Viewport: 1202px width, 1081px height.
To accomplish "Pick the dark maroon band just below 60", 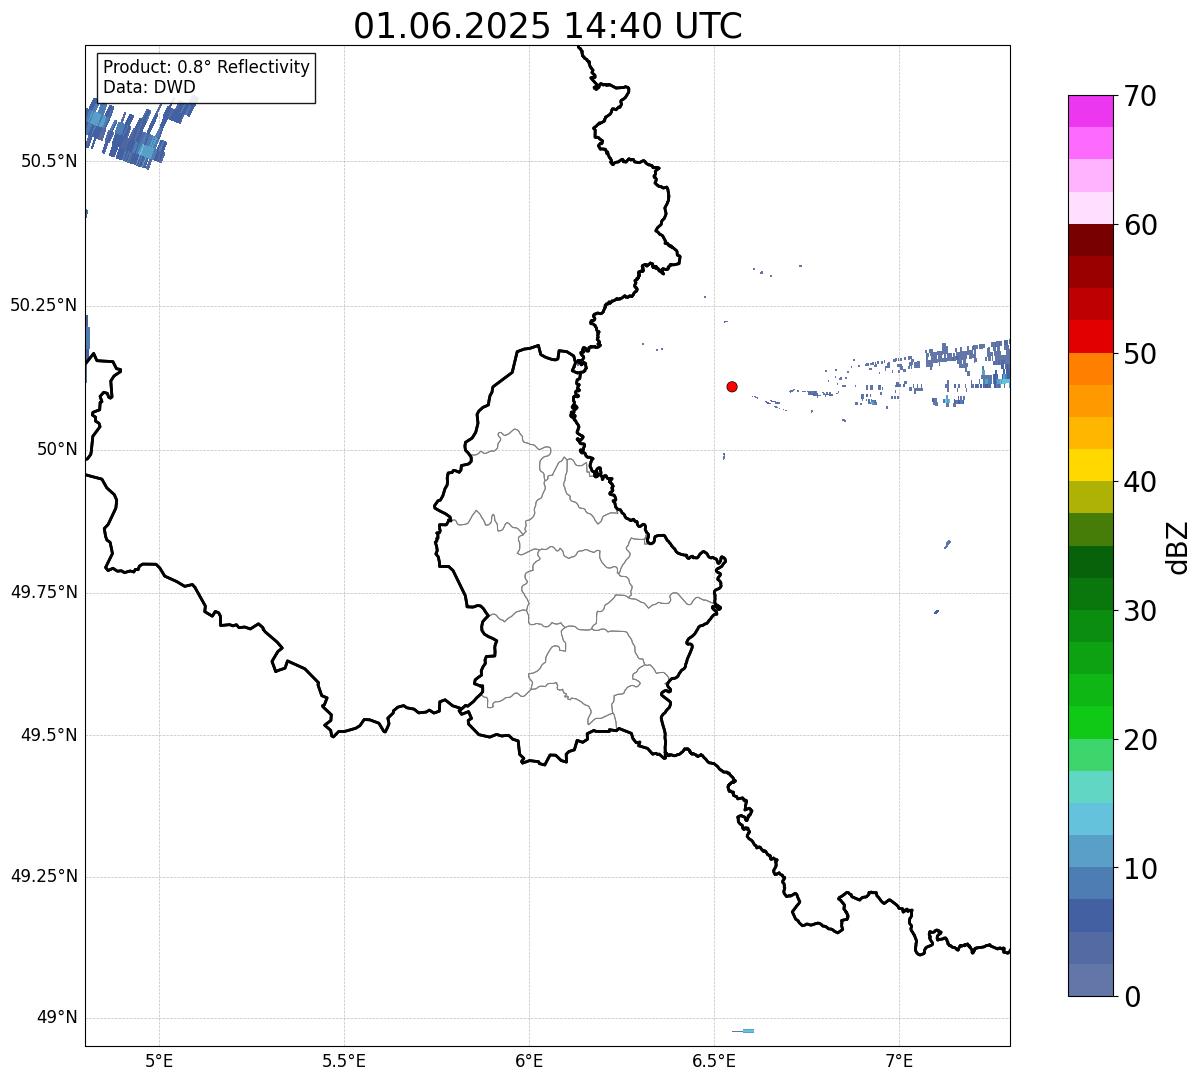I will click(1091, 240).
